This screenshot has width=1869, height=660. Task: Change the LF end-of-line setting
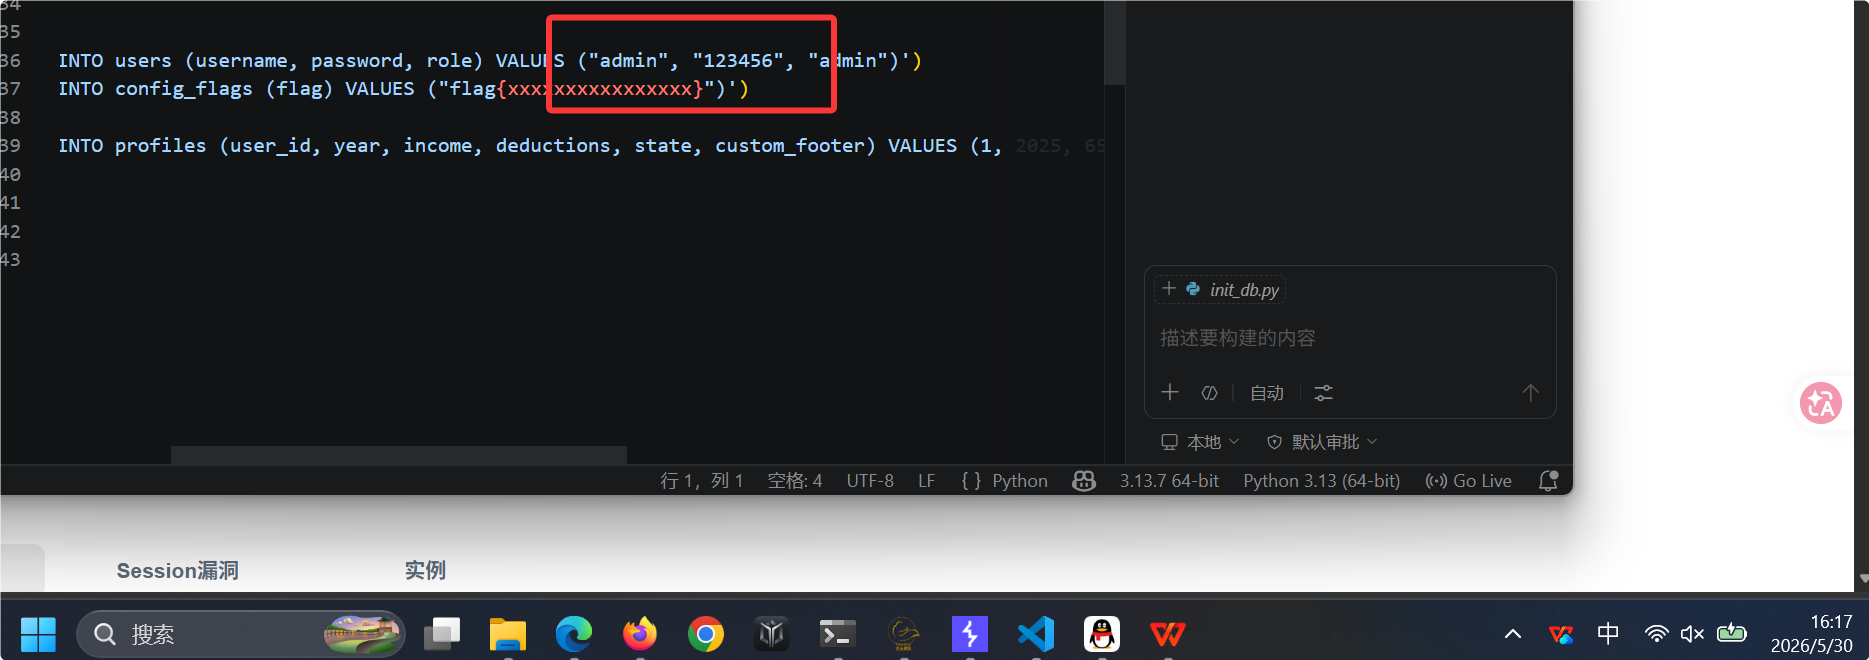(926, 481)
